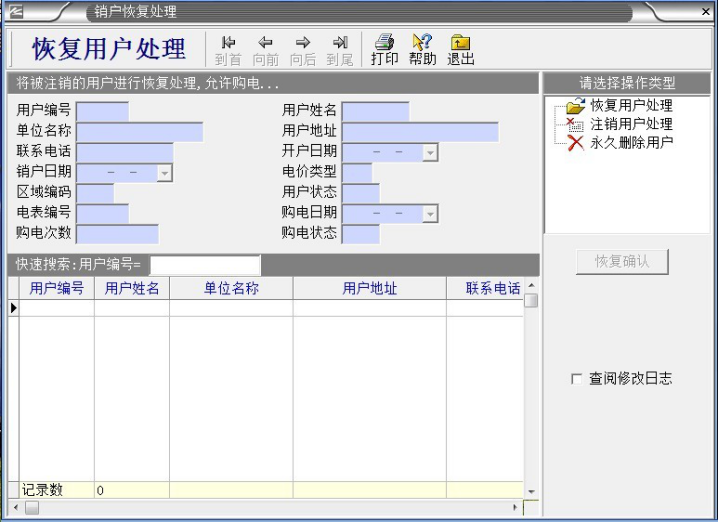This screenshot has height=523, width=719.
Task: Expand the 购电日期 date dropdown
Action: tap(430, 214)
